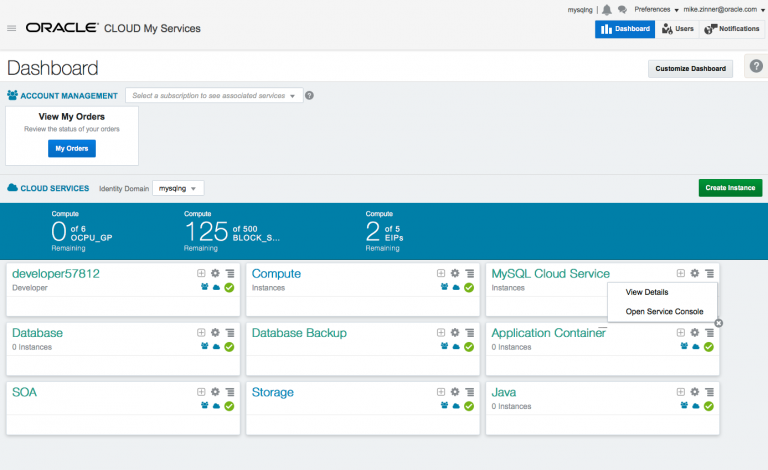Click gear icon on Storage tile
The height and width of the screenshot is (470, 768).
[455, 392]
